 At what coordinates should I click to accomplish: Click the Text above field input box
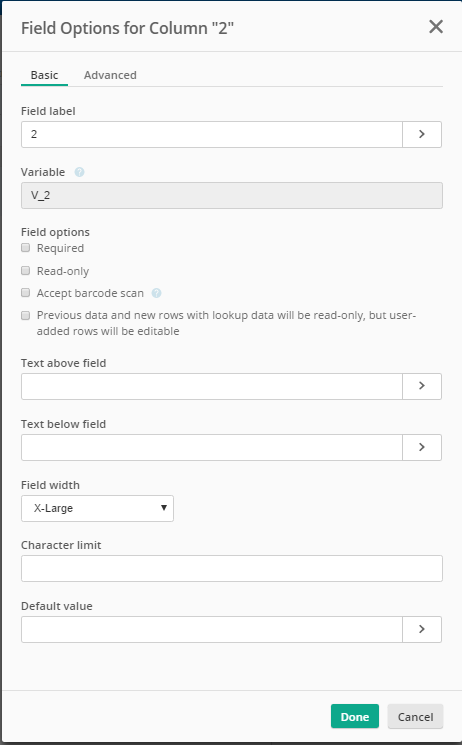click(212, 386)
